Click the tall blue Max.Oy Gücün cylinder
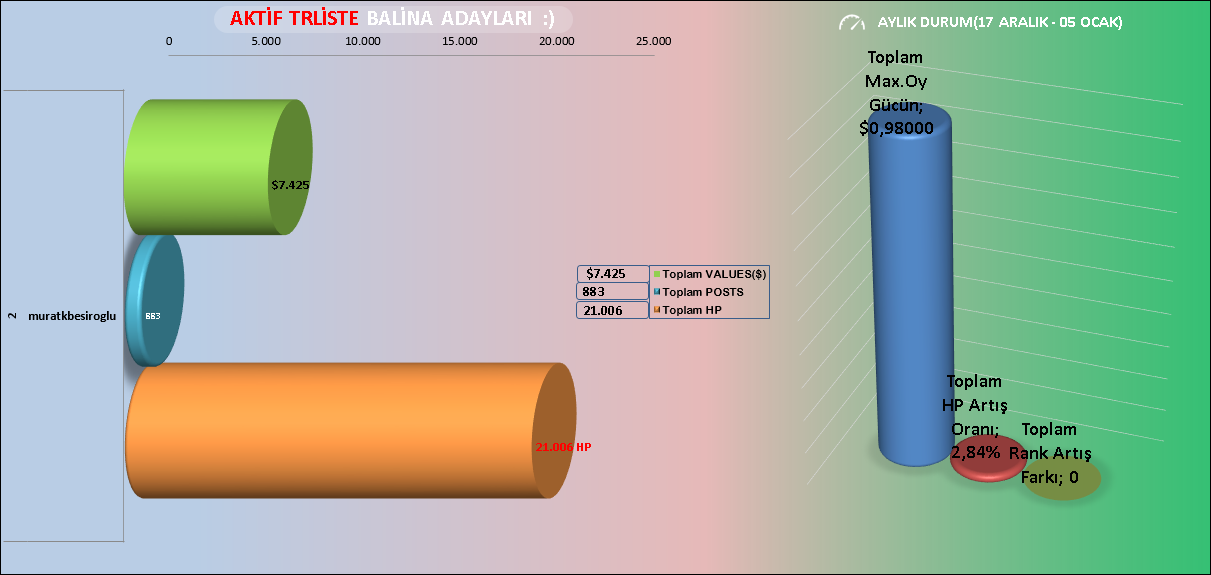This screenshot has width=1211, height=575. point(912,285)
